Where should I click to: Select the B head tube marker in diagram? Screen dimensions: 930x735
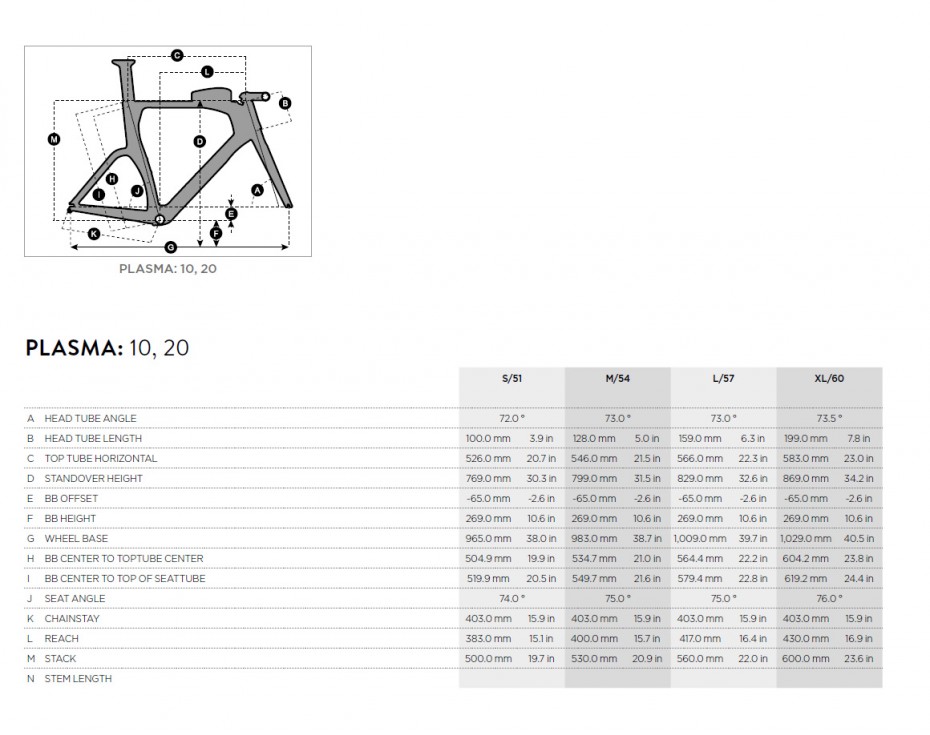point(285,103)
